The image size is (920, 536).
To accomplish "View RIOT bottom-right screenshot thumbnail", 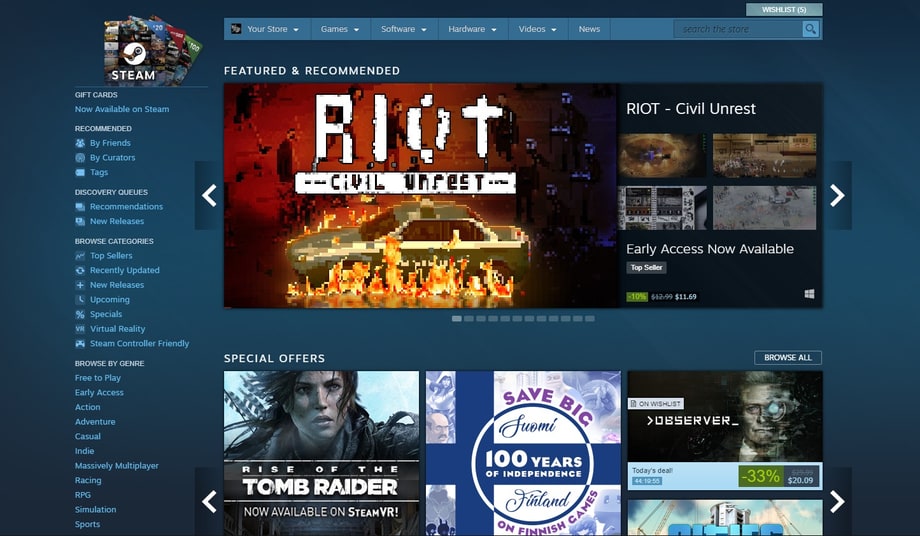I will (765, 208).
